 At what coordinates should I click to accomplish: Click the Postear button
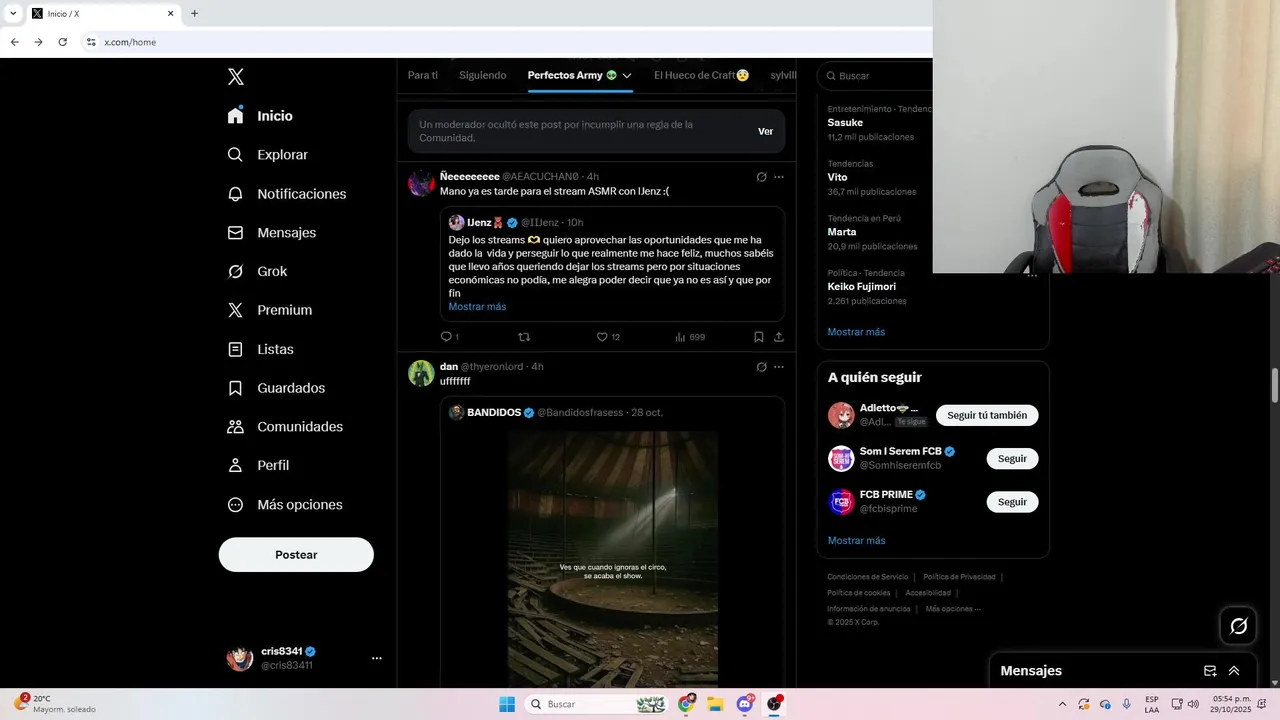(x=296, y=555)
